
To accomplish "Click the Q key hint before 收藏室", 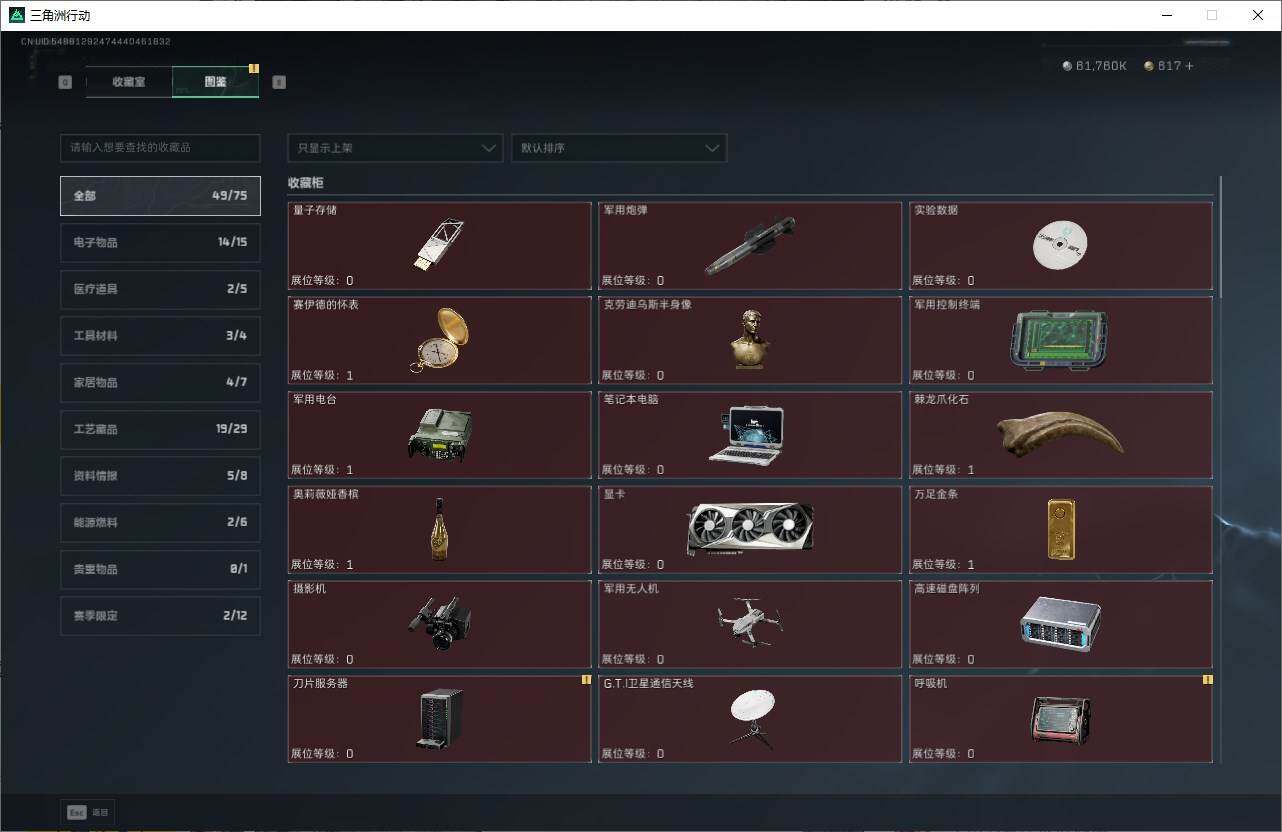I will (x=65, y=82).
